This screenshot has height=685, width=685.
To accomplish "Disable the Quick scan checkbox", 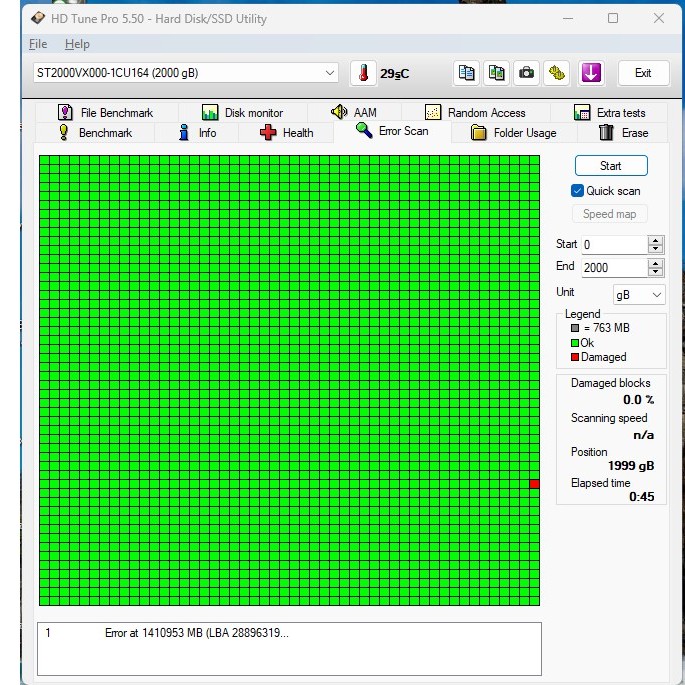I will point(577,191).
